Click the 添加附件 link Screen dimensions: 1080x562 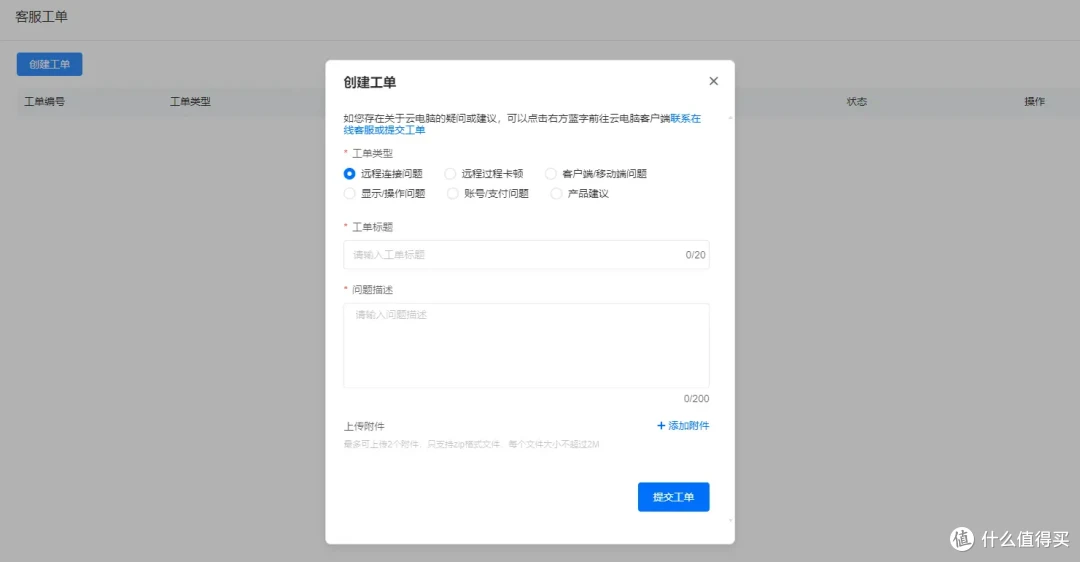tap(683, 426)
